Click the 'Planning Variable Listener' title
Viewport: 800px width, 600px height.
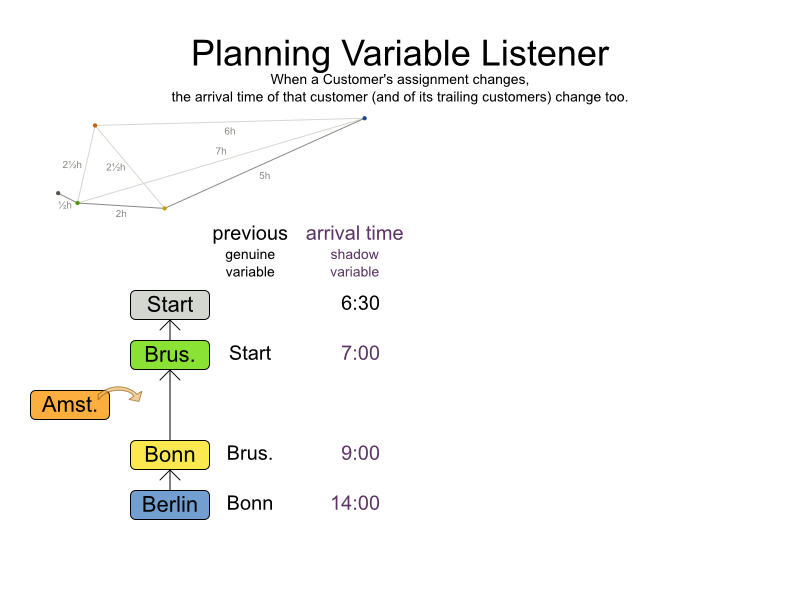(x=400, y=52)
